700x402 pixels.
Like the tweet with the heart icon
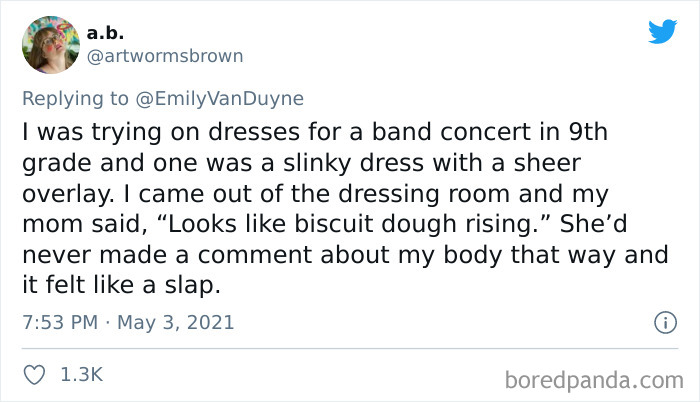point(34,375)
